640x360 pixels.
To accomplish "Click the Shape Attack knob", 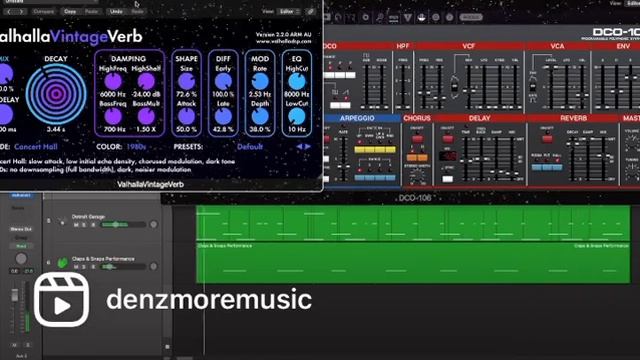I will click(x=187, y=117).
